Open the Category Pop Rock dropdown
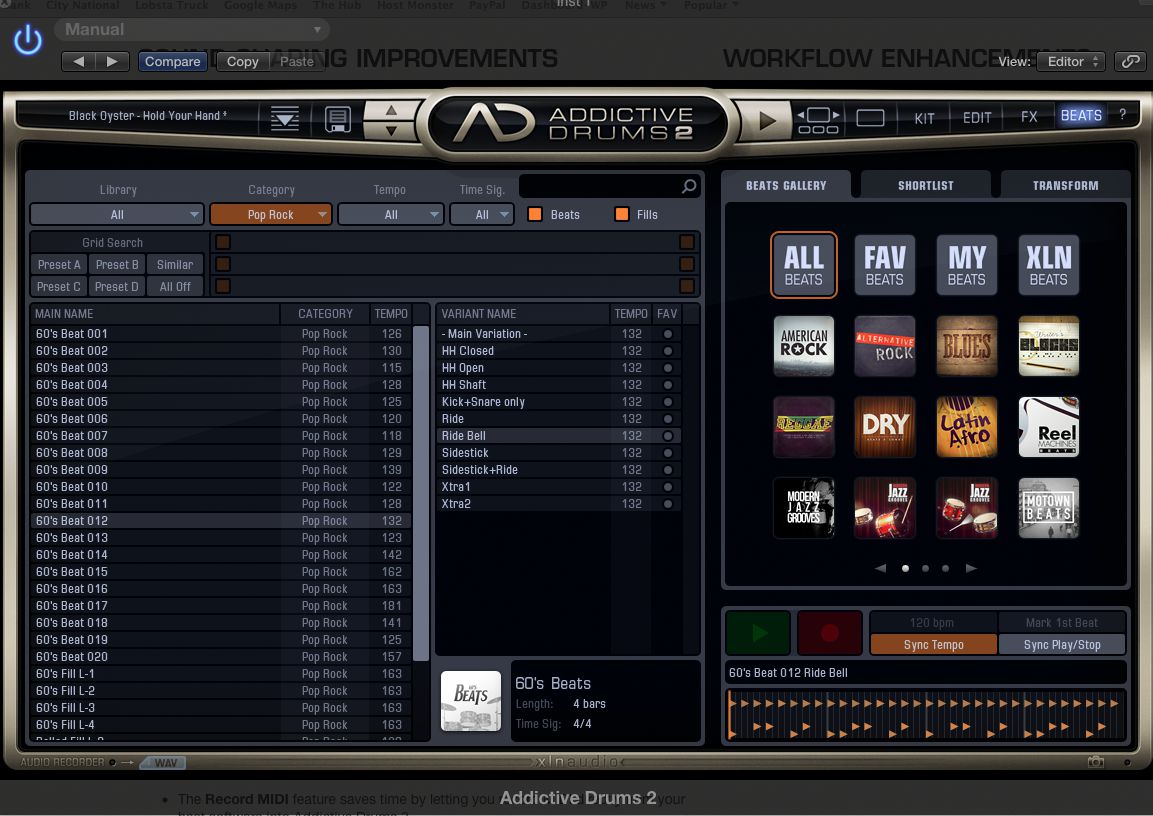 coord(271,215)
